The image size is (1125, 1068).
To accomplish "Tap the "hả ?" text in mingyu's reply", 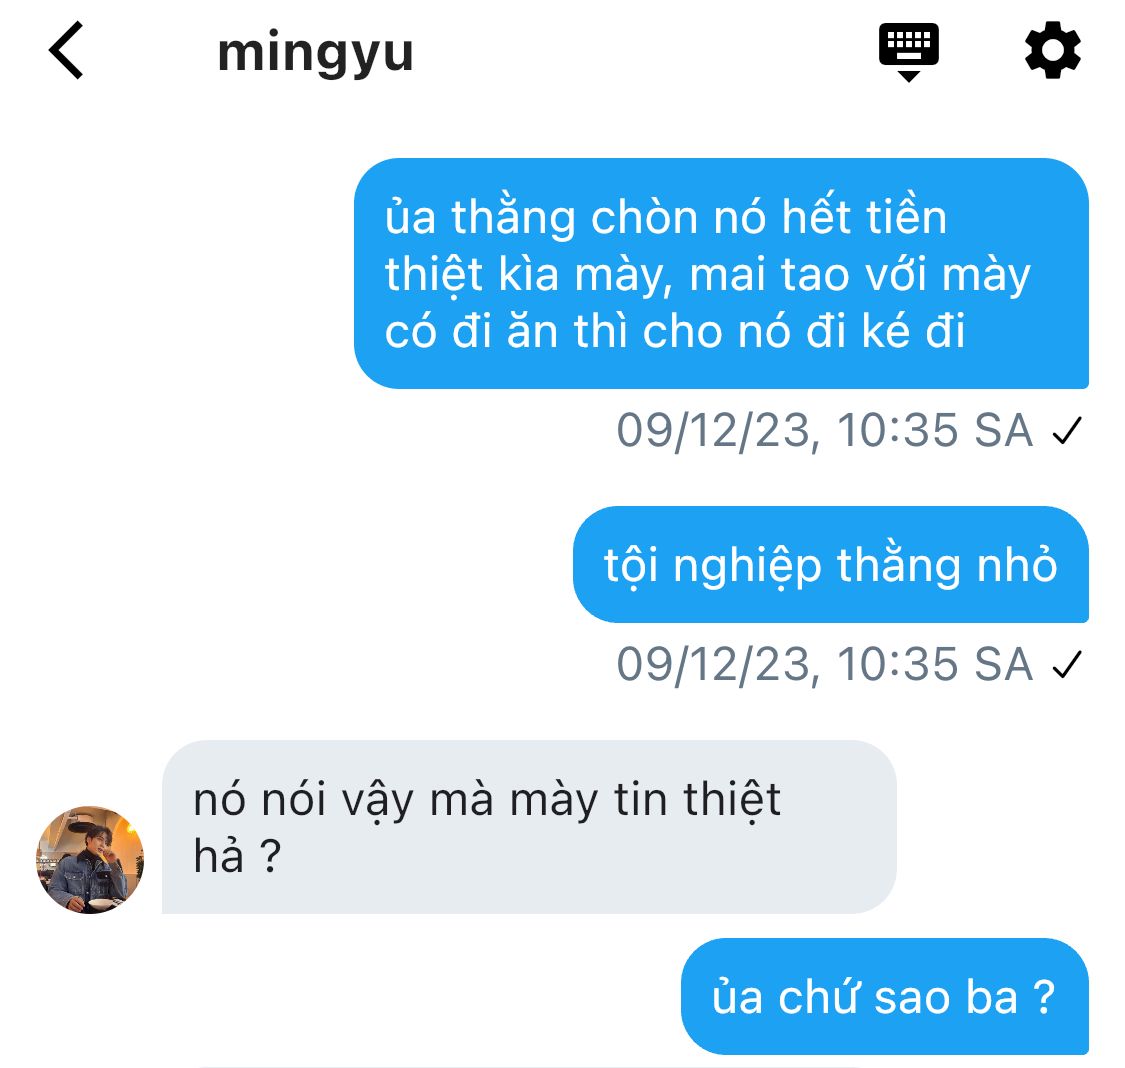I will tap(237, 856).
